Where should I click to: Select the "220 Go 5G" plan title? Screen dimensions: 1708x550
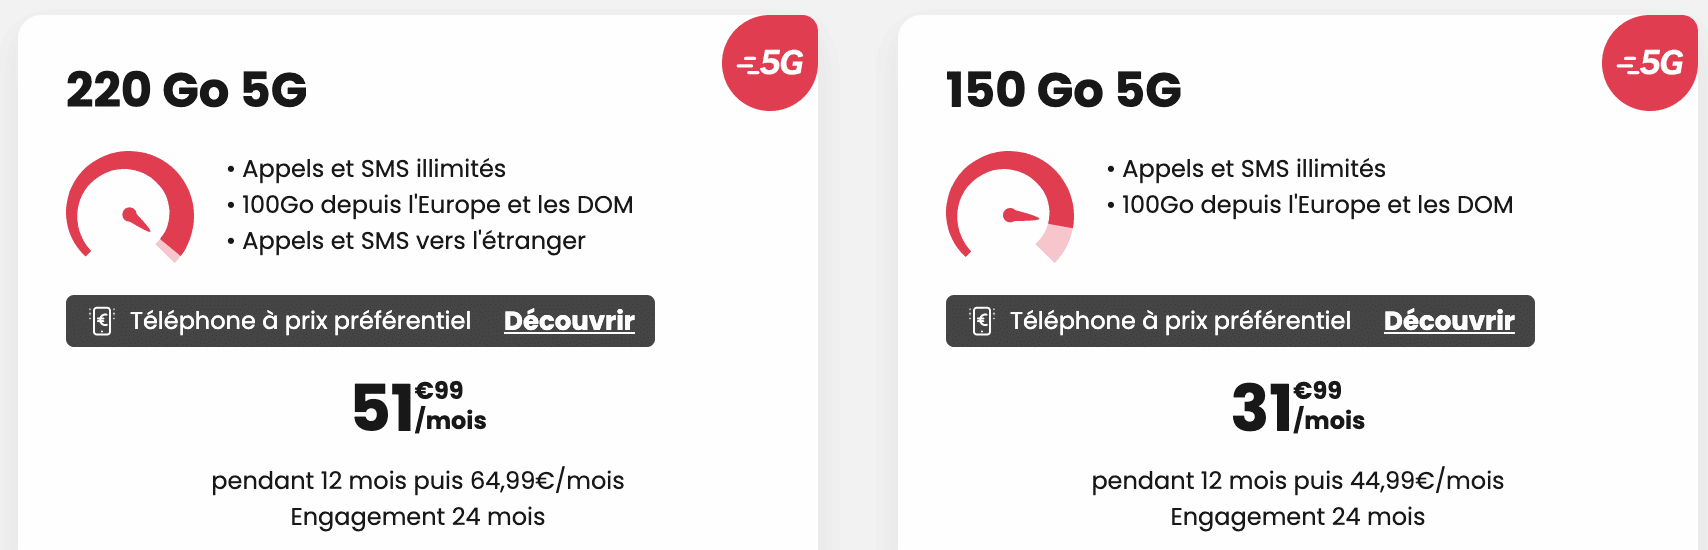tap(187, 90)
